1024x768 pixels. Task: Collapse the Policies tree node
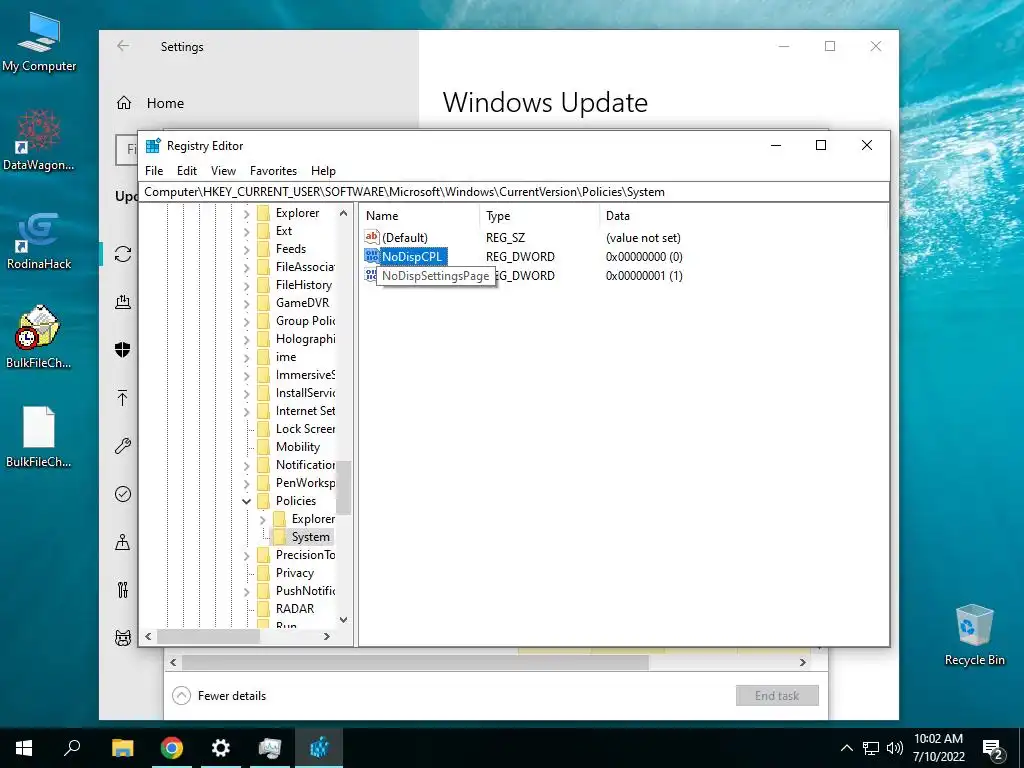246,501
